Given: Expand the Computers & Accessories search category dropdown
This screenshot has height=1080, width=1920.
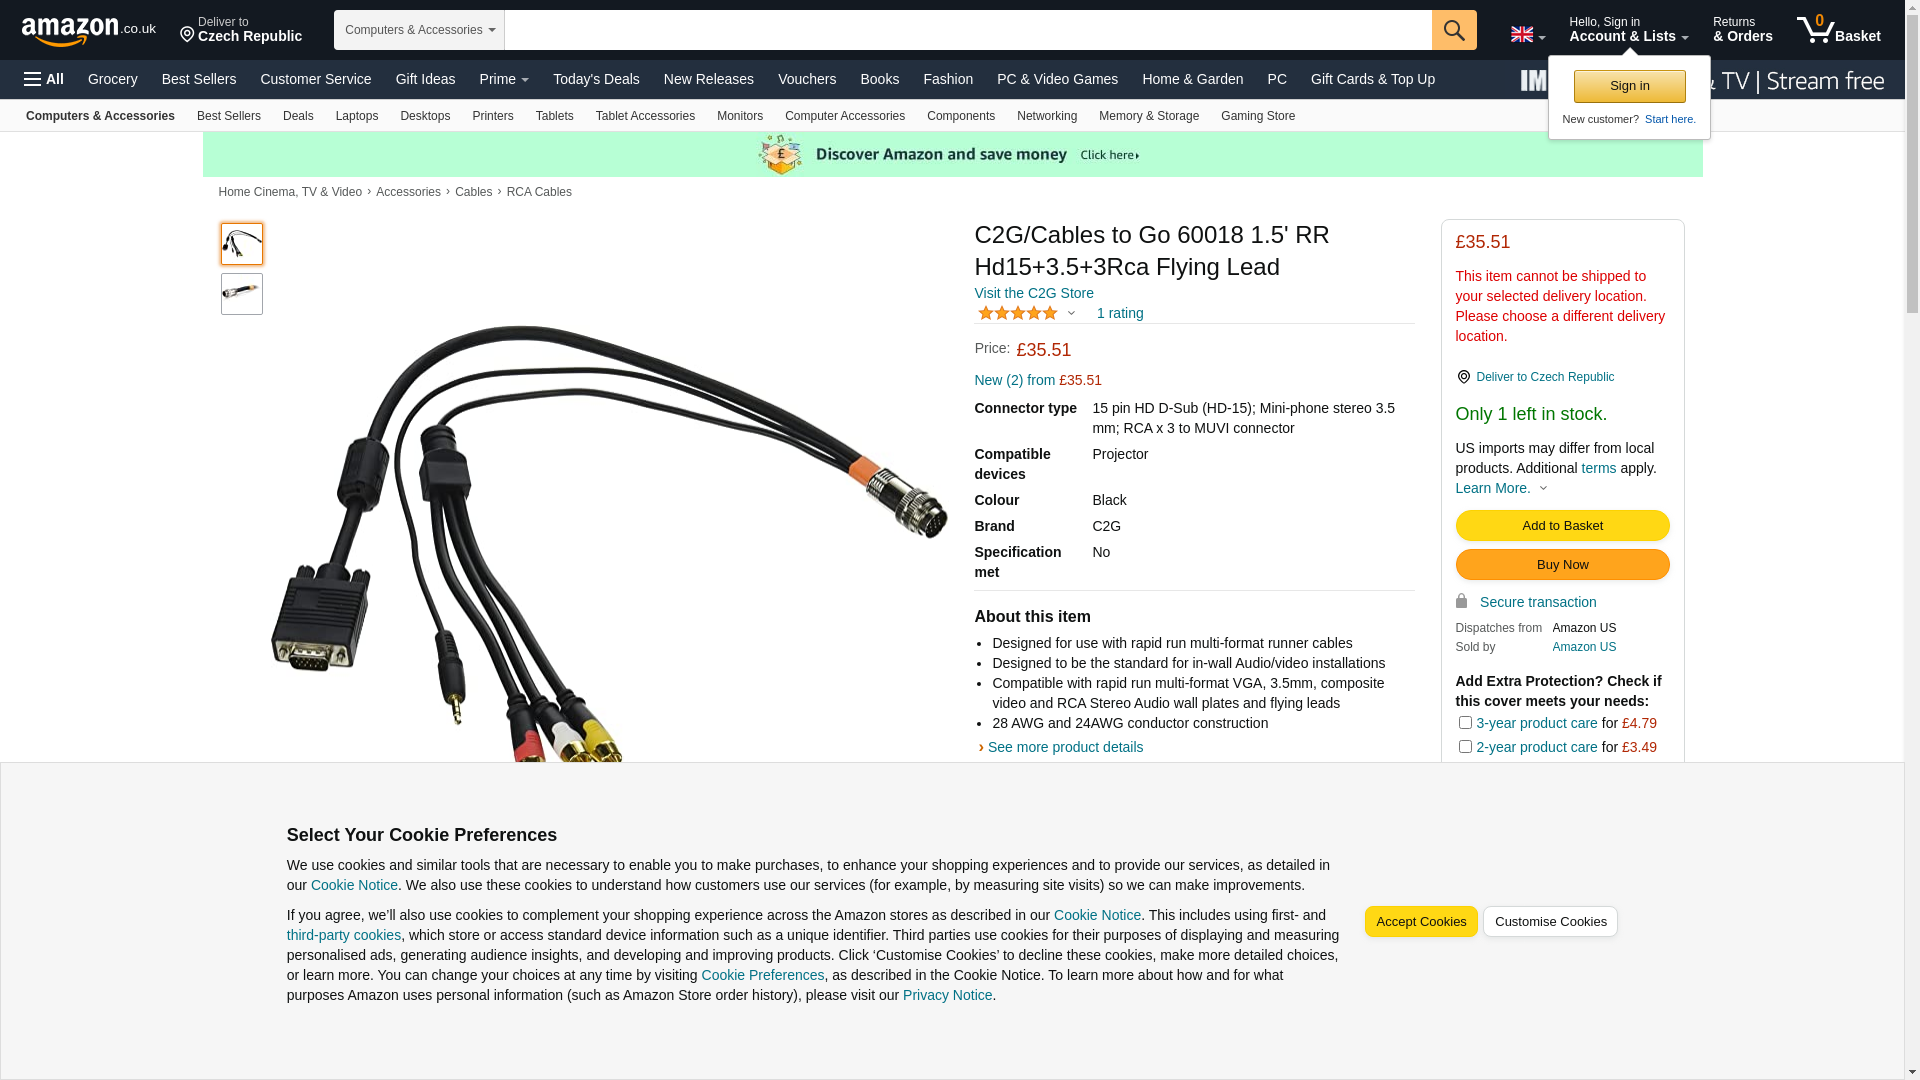Looking at the screenshot, I should click(419, 30).
